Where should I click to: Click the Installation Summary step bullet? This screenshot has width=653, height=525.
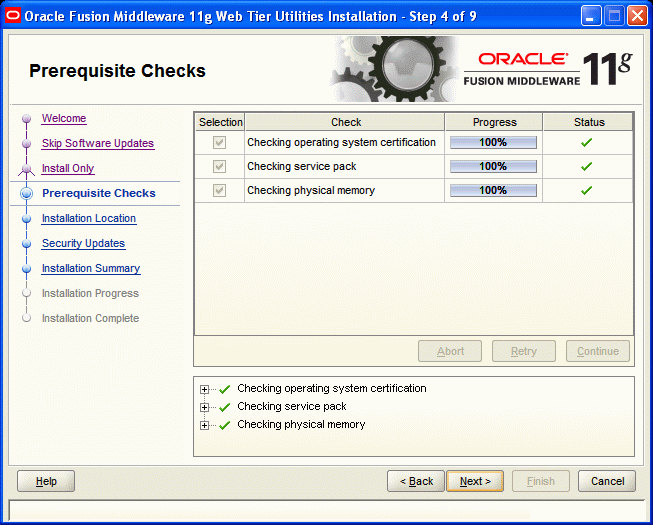click(27, 269)
